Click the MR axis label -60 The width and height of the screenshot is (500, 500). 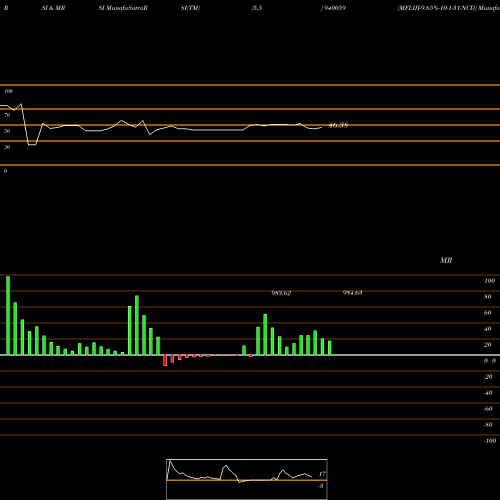pyautogui.click(x=488, y=409)
